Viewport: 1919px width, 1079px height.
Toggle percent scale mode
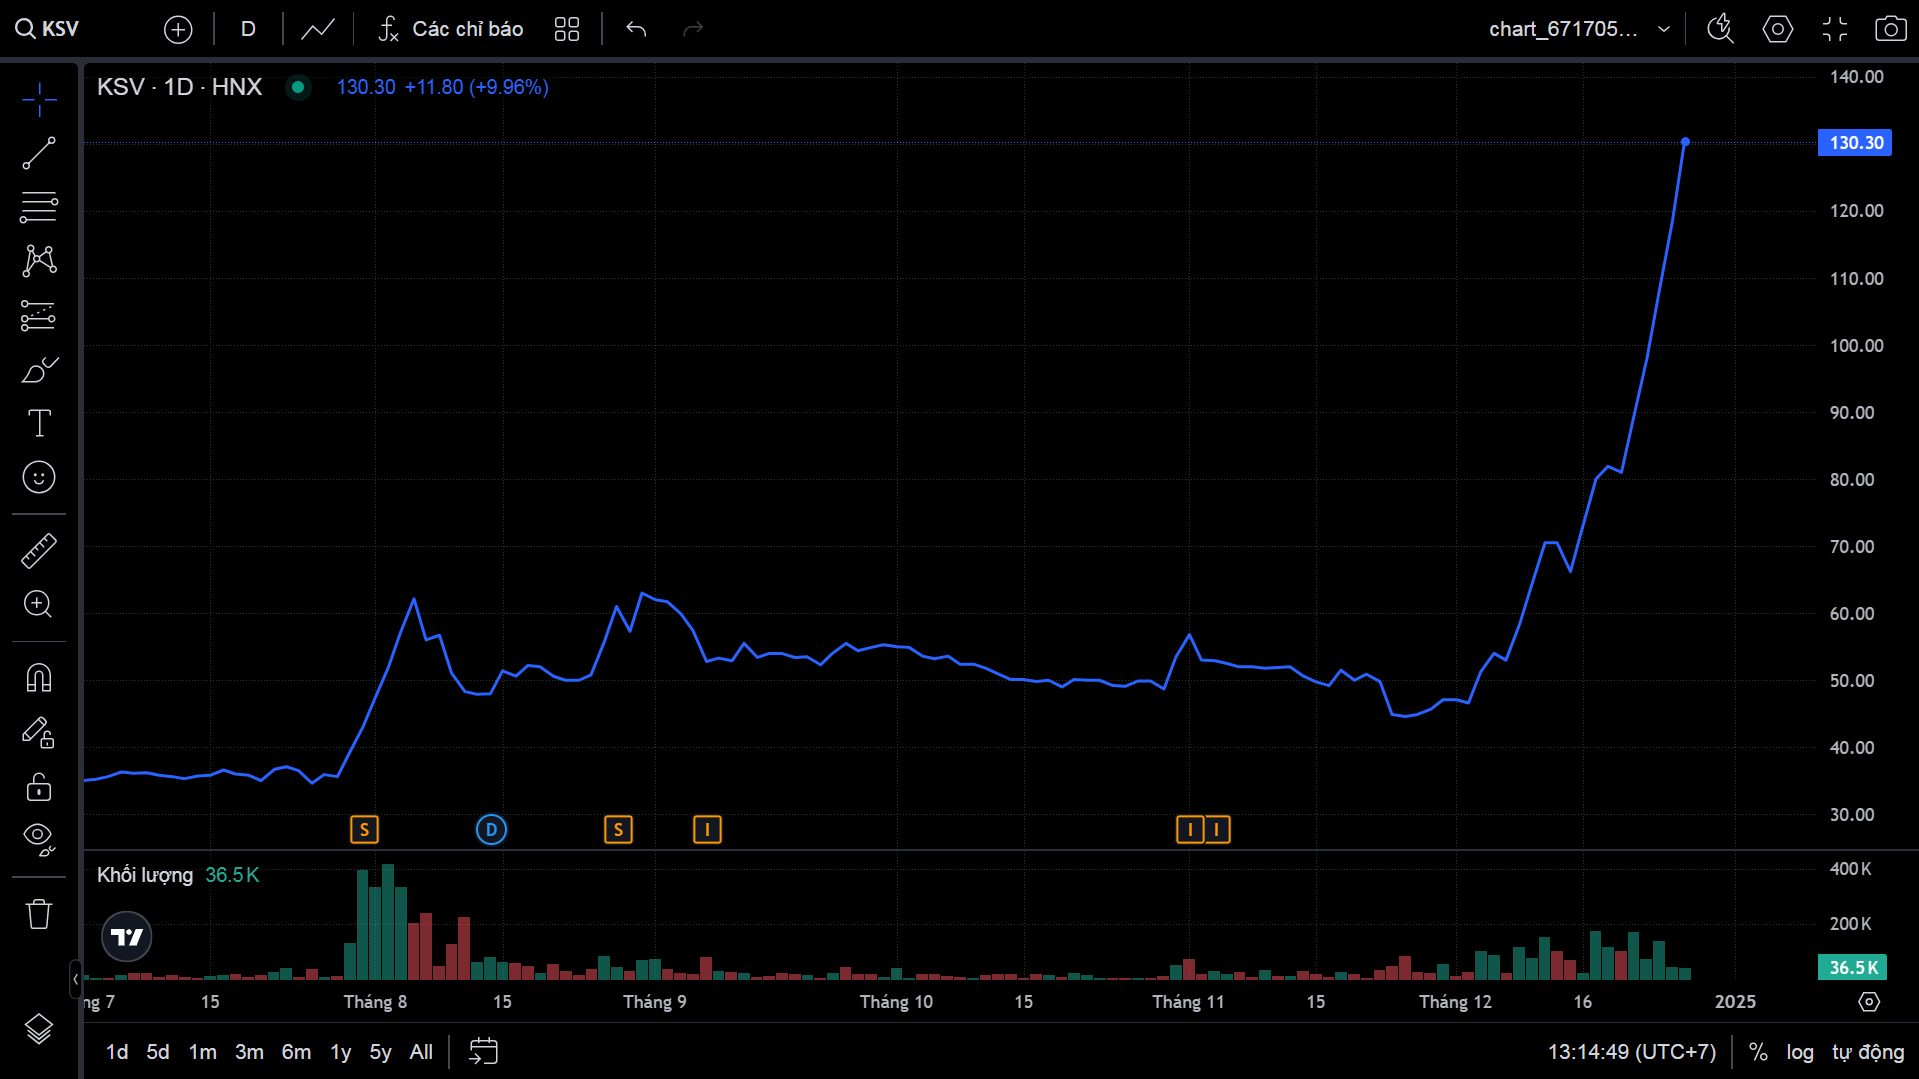tap(1758, 1052)
